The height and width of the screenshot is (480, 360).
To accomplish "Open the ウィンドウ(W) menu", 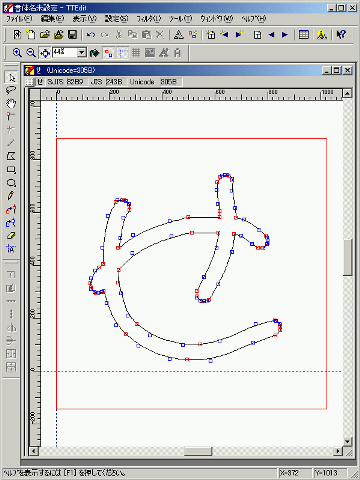I will pos(217,19).
